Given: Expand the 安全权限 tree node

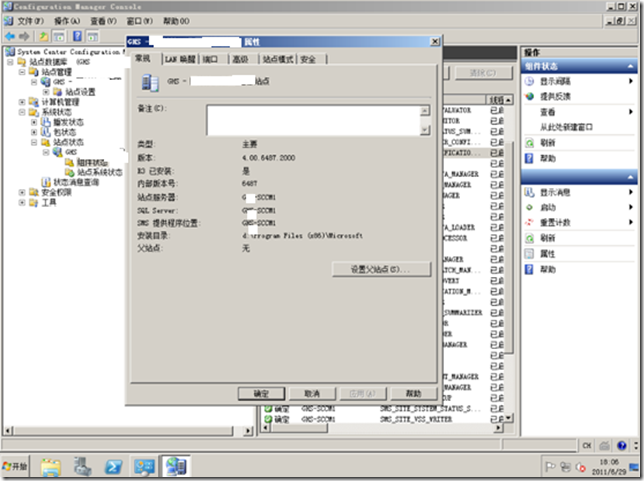Looking at the screenshot, I should click(x=22, y=192).
